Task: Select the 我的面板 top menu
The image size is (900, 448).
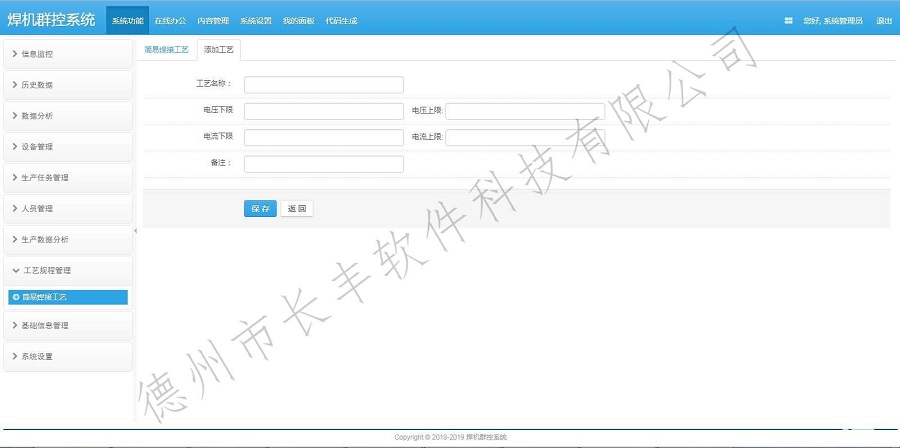Action: coord(298,20)
